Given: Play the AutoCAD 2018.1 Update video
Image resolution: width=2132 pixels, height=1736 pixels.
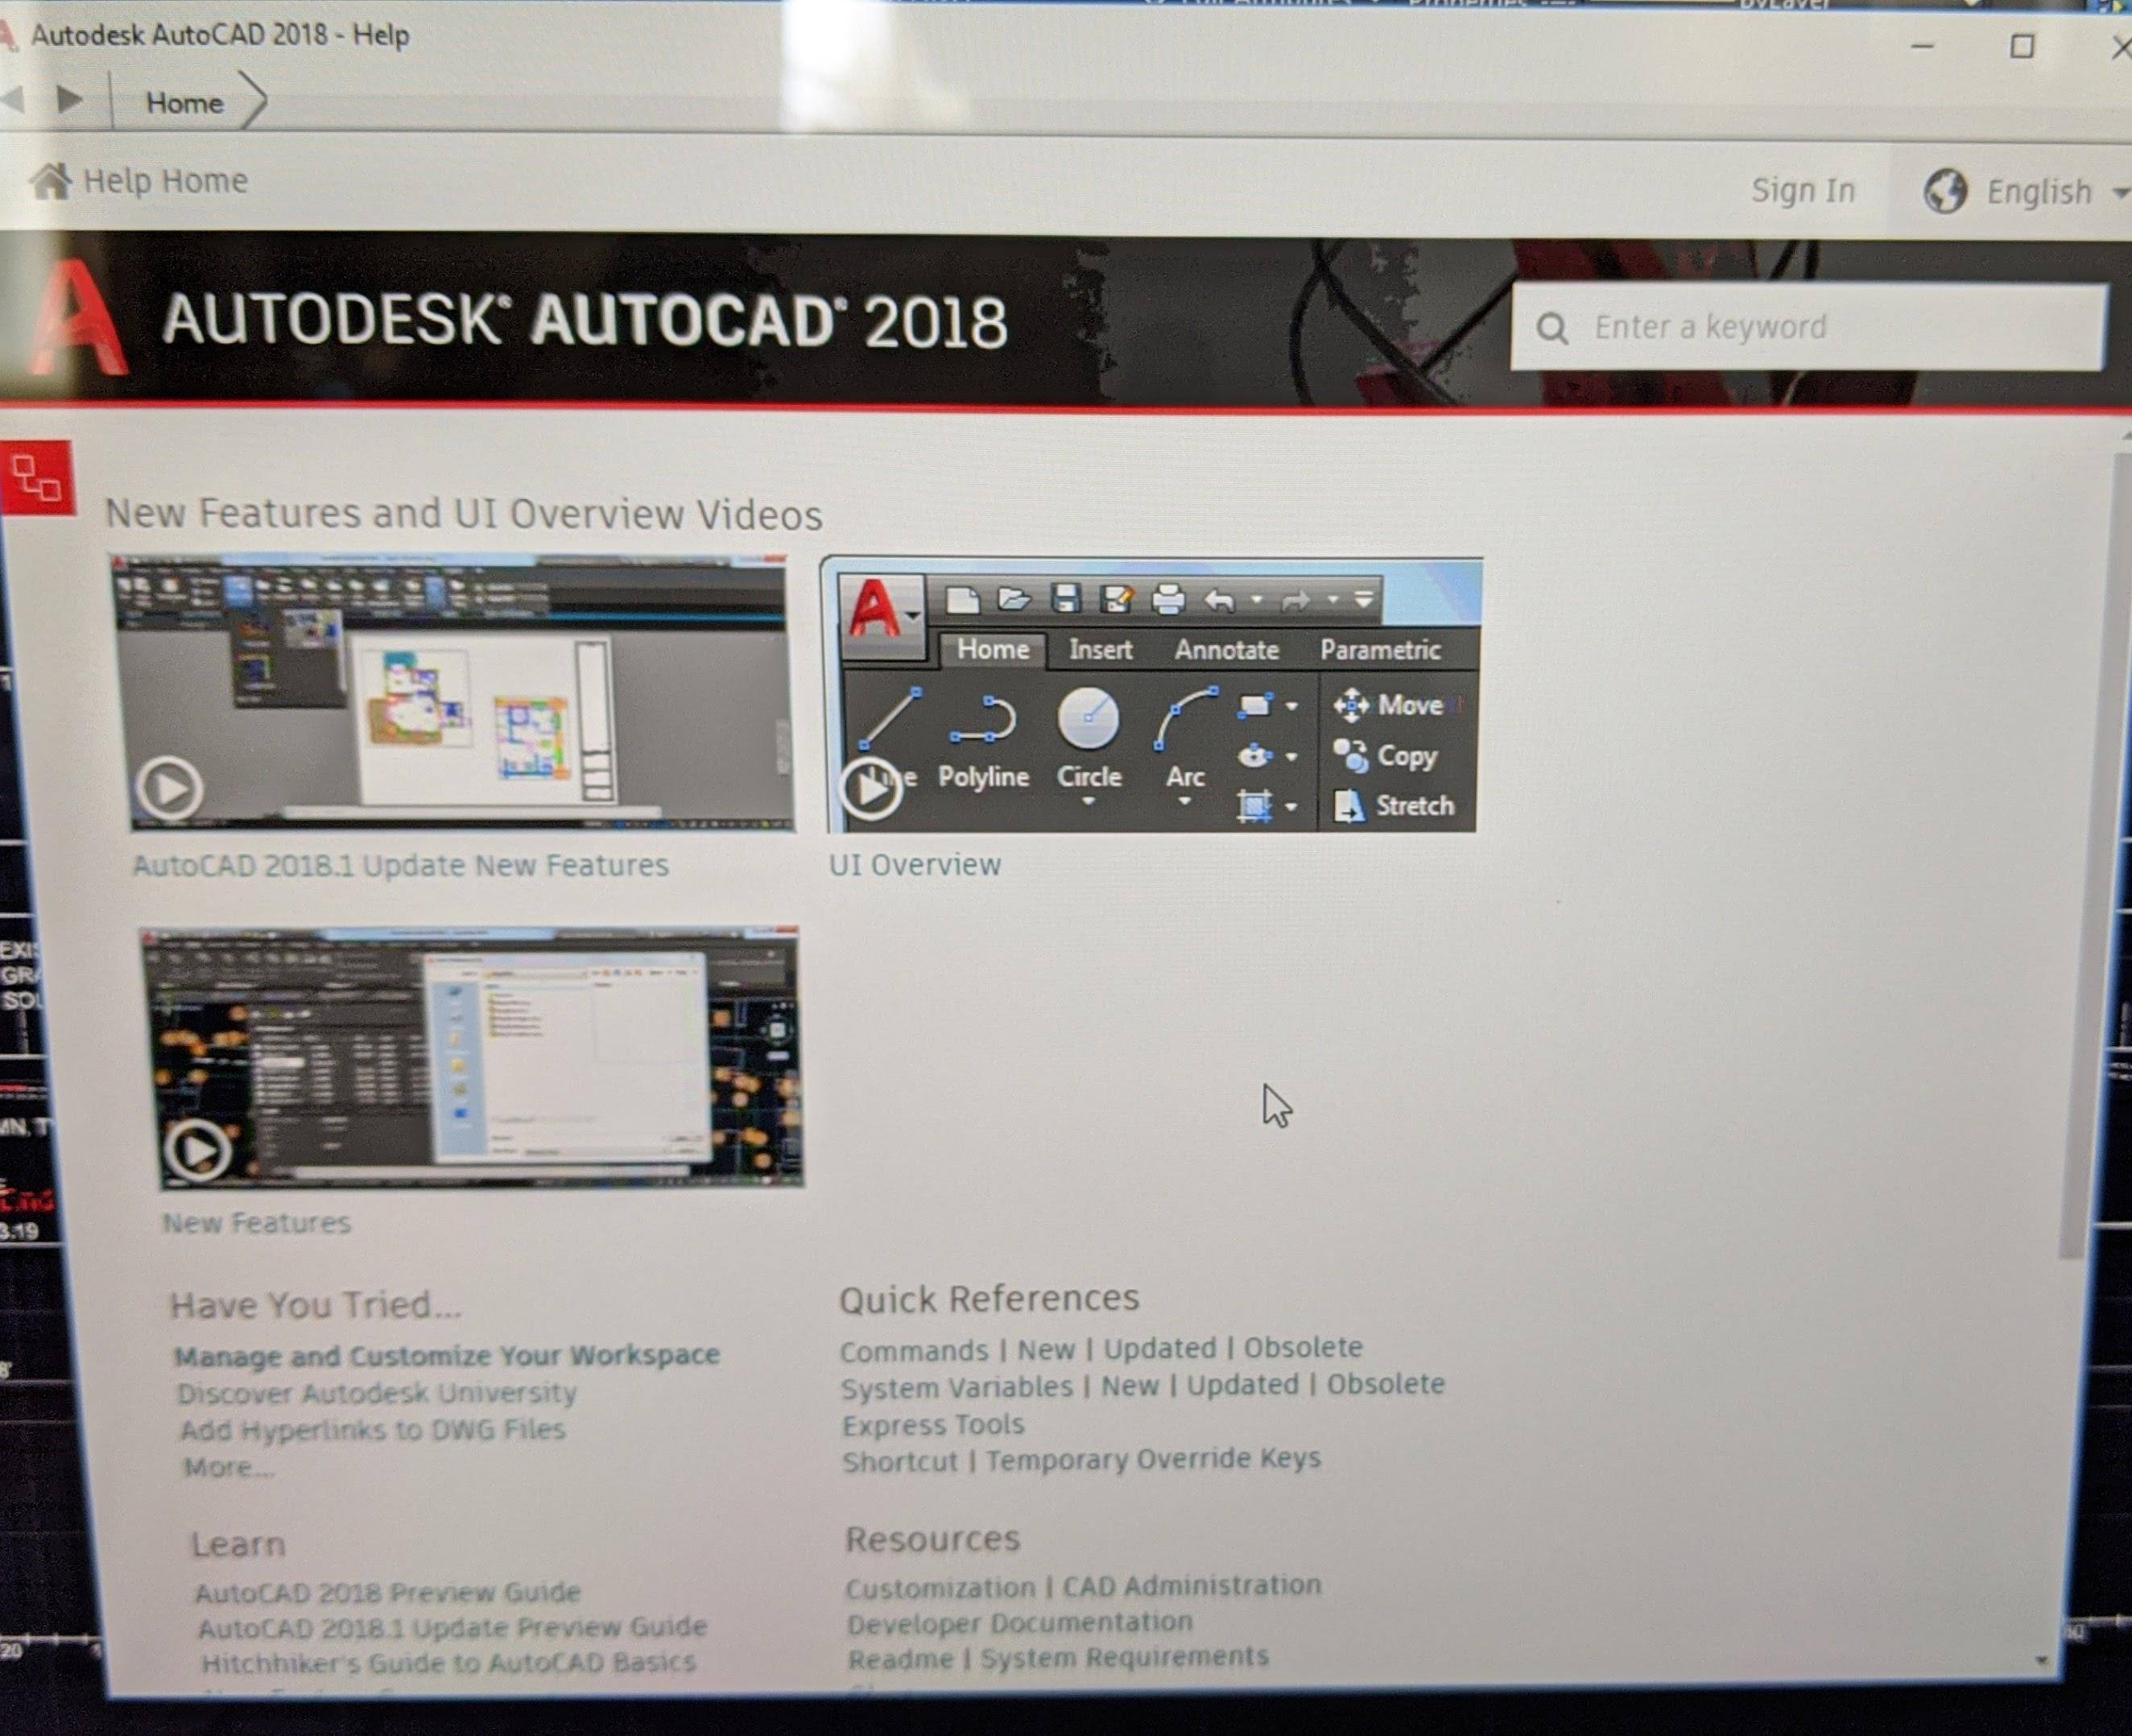Looking at the screenshot, I should click(x=169, y=789).
